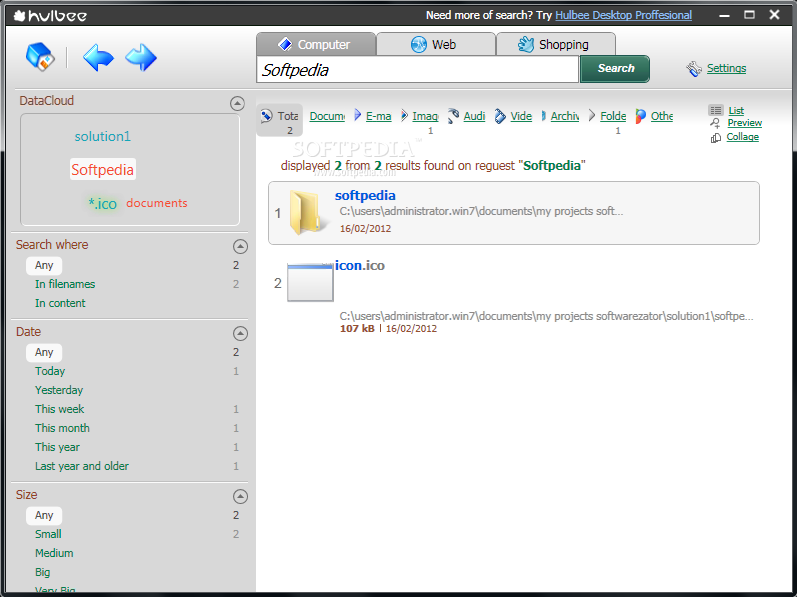Click the Hulbee home cube icon
Image resolution: width=797 pixels, height=597 pixels.
point(40,56)
